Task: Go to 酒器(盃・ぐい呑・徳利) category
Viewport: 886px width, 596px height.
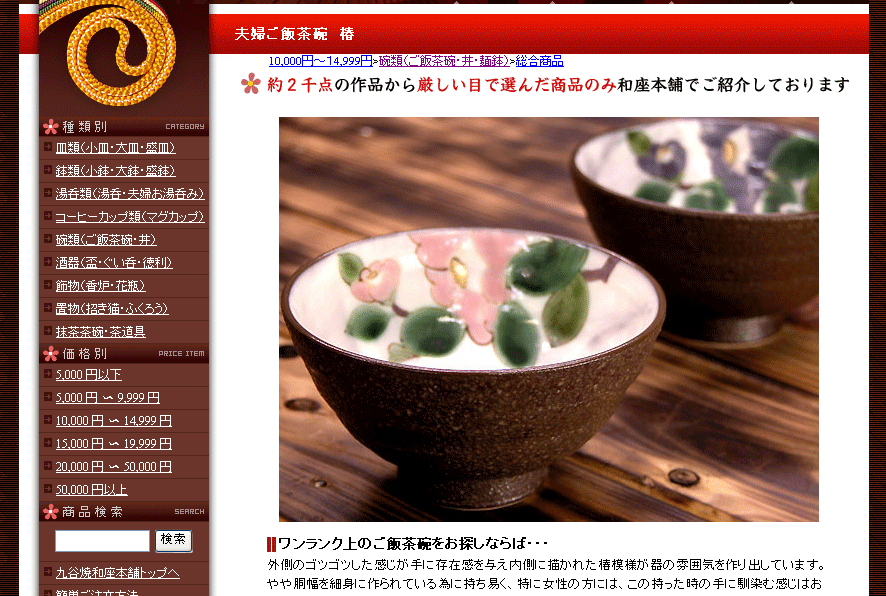Action: tap(114, 263)
